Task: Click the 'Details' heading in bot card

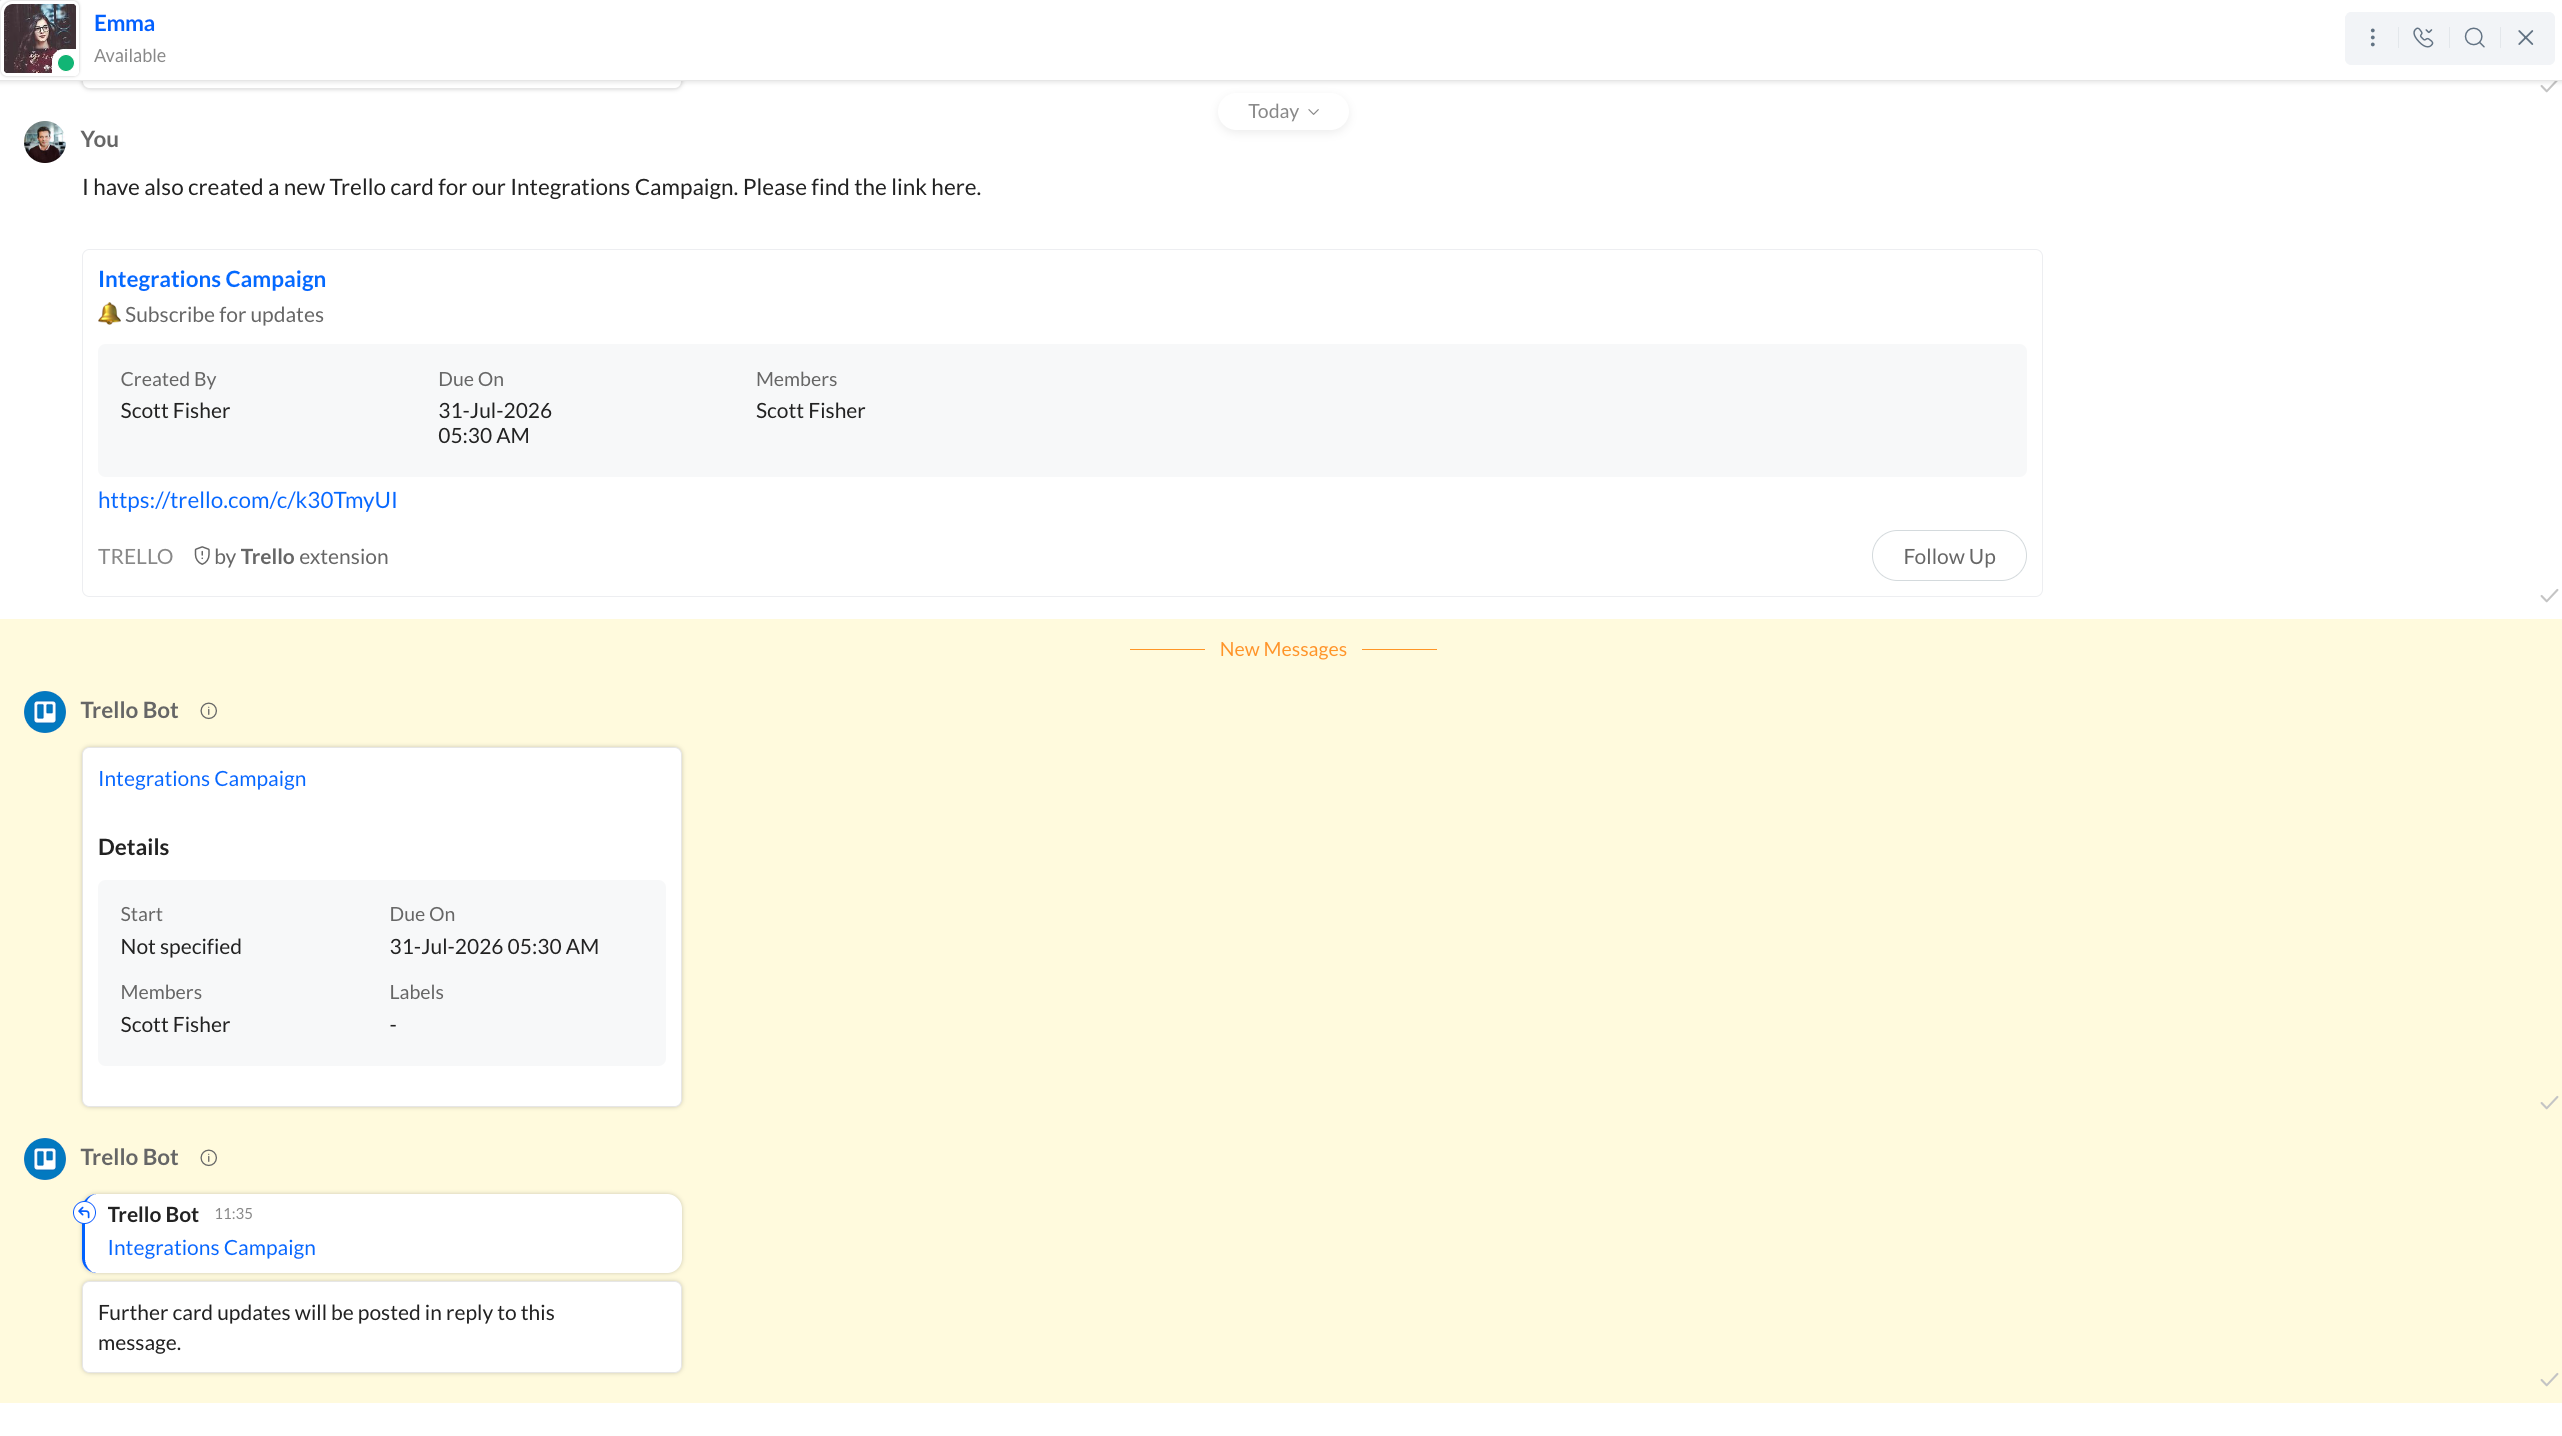Action: tap(133, 847)
